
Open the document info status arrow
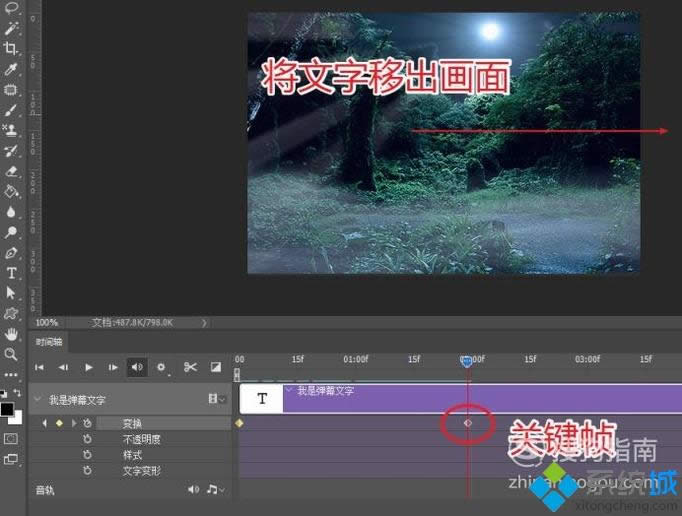click(204, 323)
